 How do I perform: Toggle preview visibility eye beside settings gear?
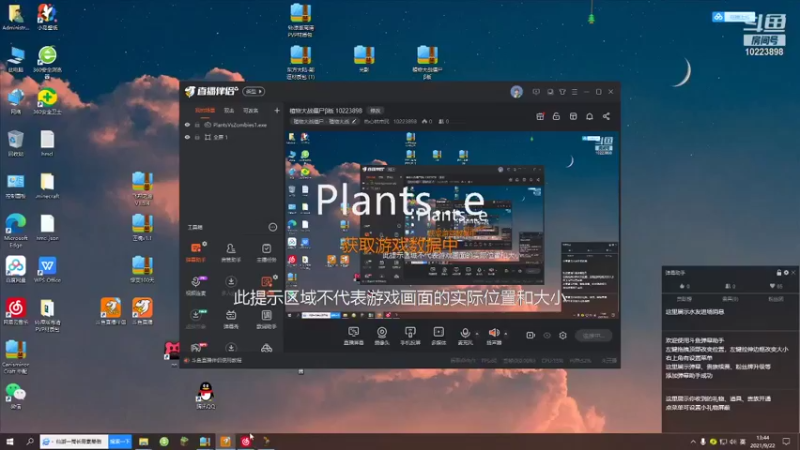coord(547,335)
